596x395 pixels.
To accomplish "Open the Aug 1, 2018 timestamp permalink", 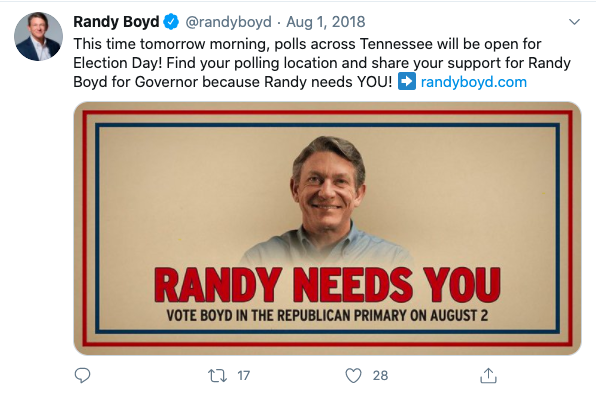I will click(326, 22).
